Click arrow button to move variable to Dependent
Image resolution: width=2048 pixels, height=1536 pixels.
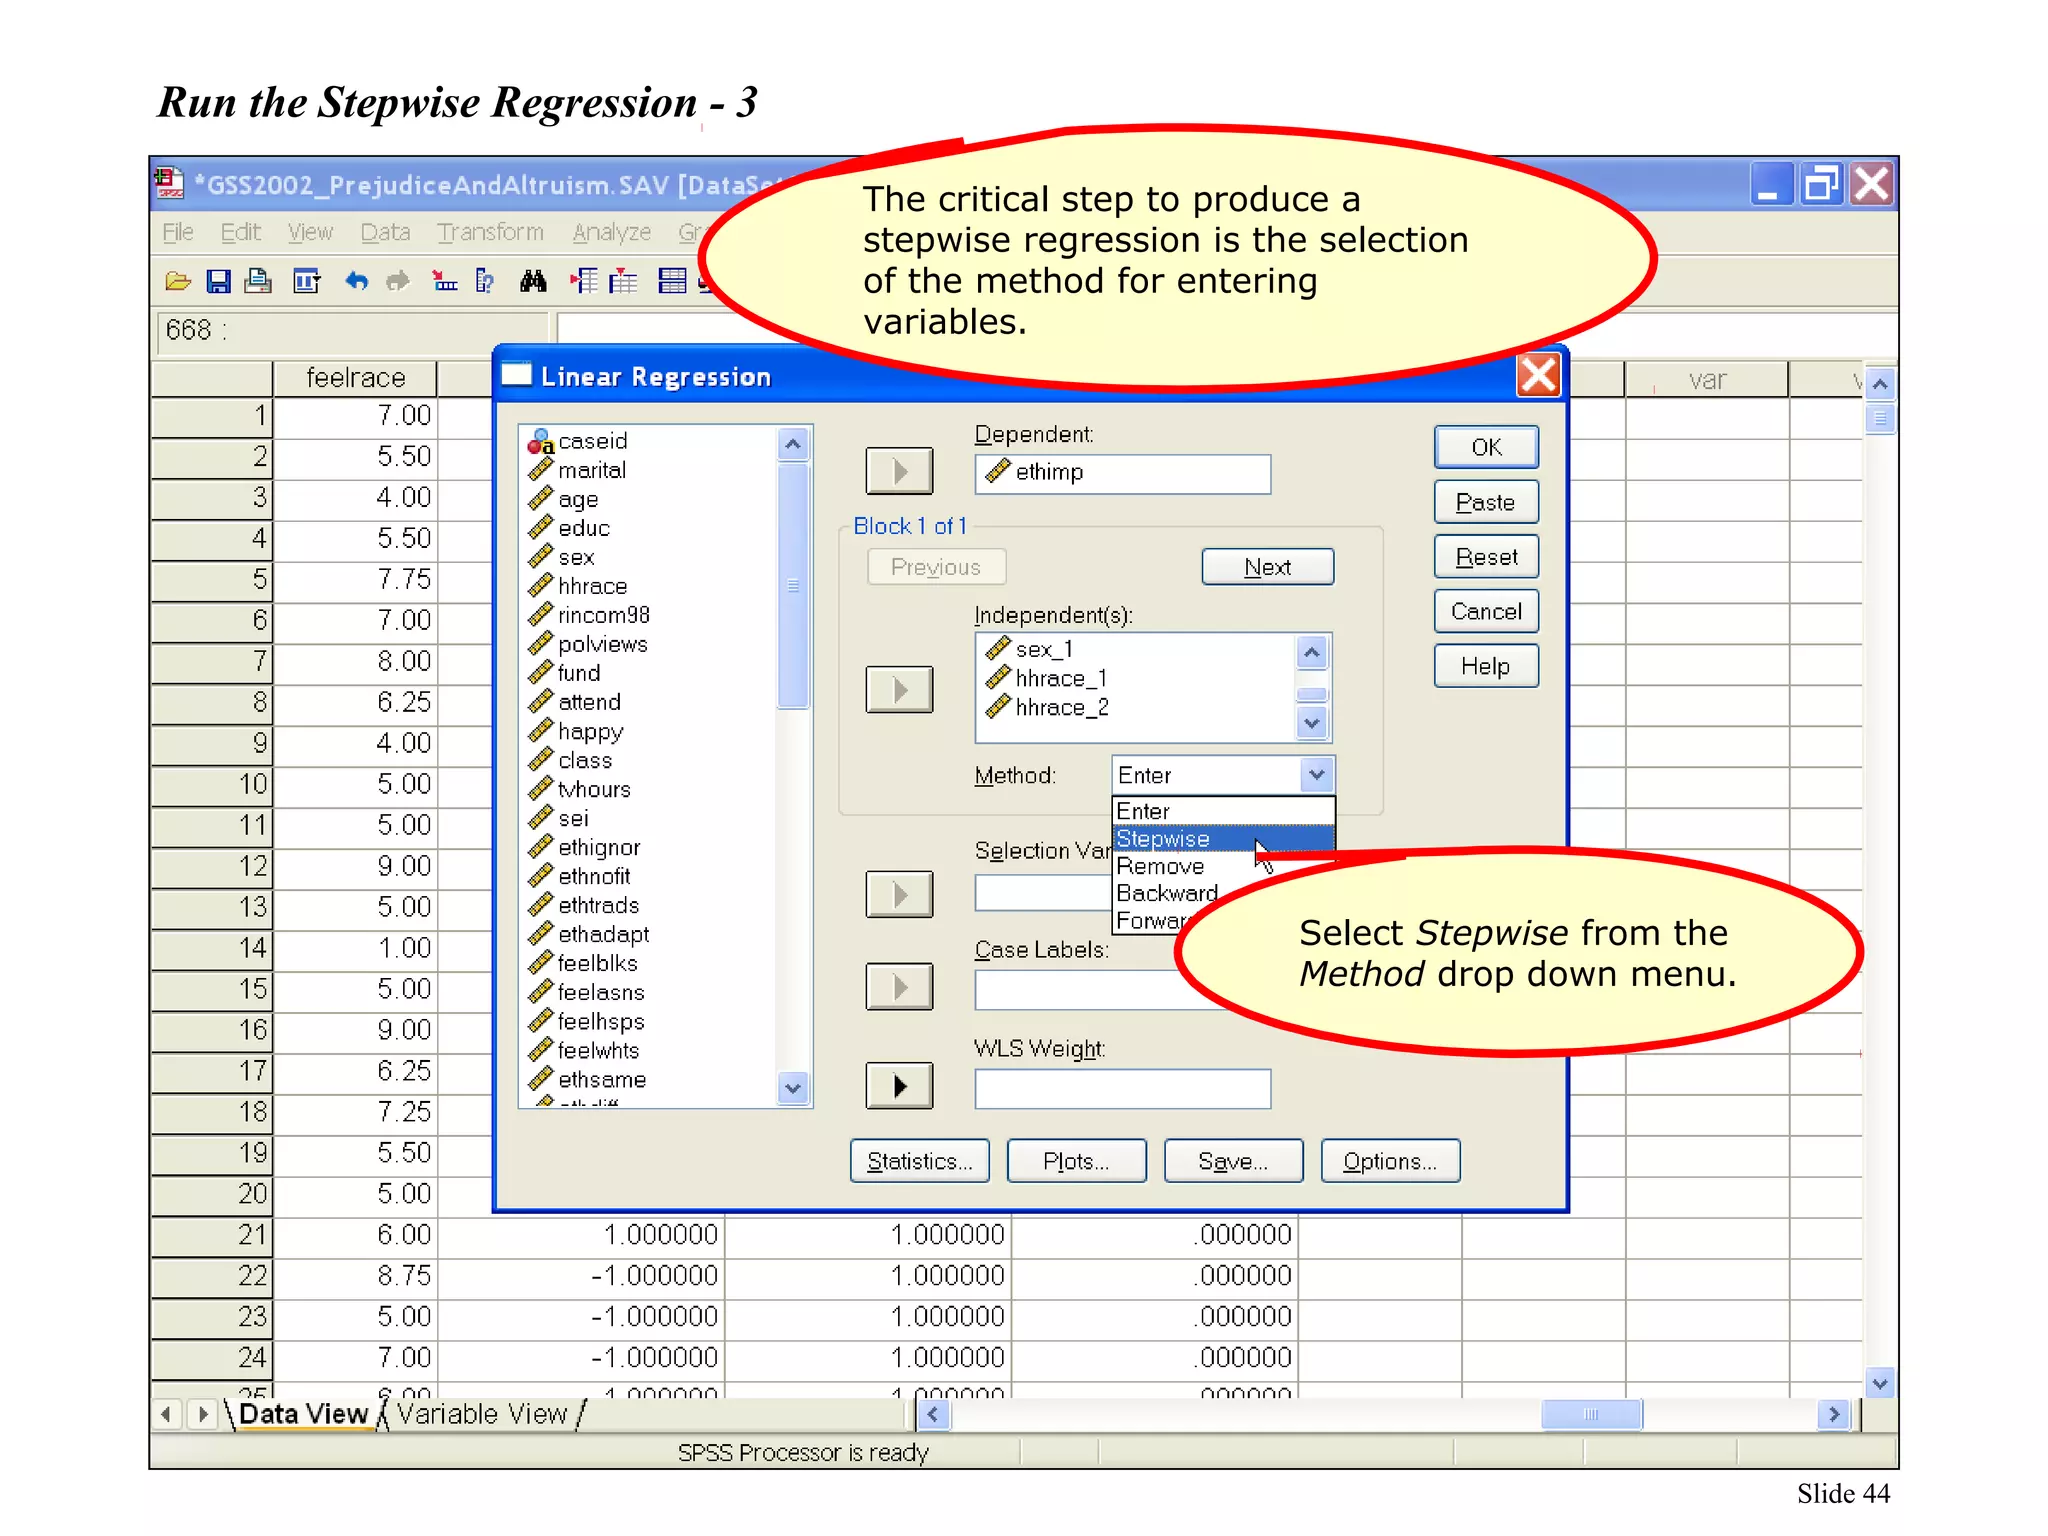899,471
